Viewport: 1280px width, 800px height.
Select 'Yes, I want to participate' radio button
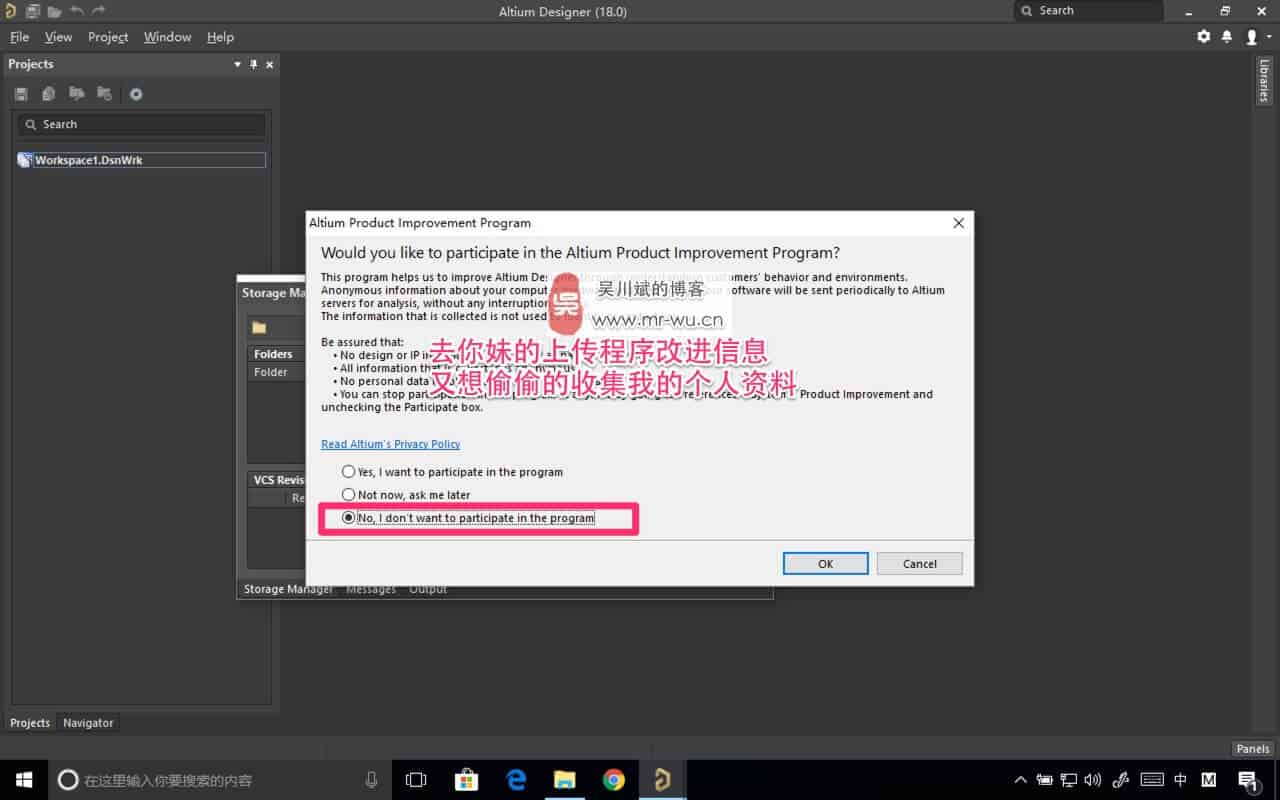[x=348, y=472]
